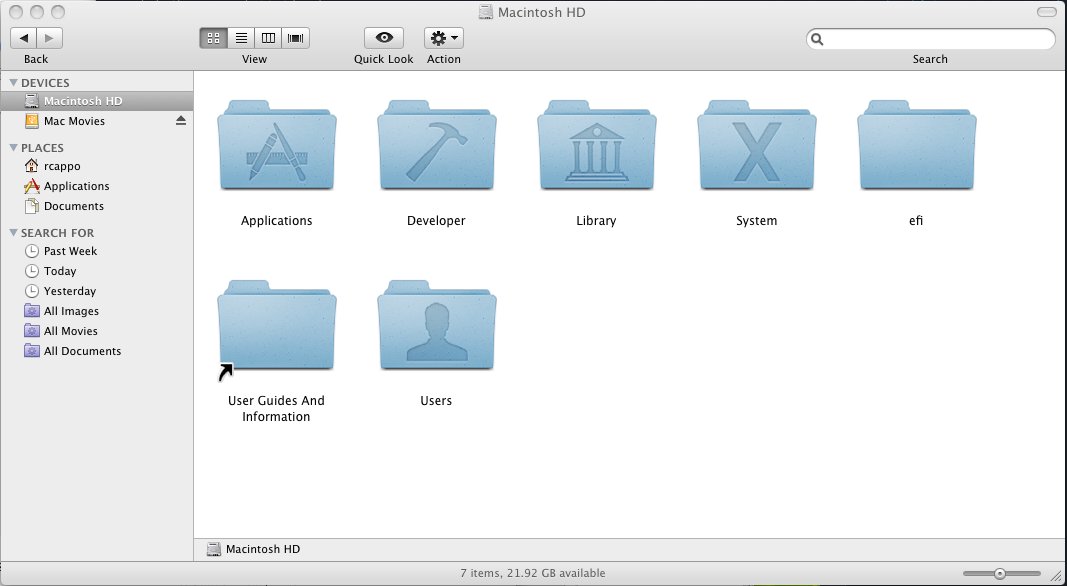Switch to Cover Flow view
This screenshot has width=1067, height=586.
[295, 38]
